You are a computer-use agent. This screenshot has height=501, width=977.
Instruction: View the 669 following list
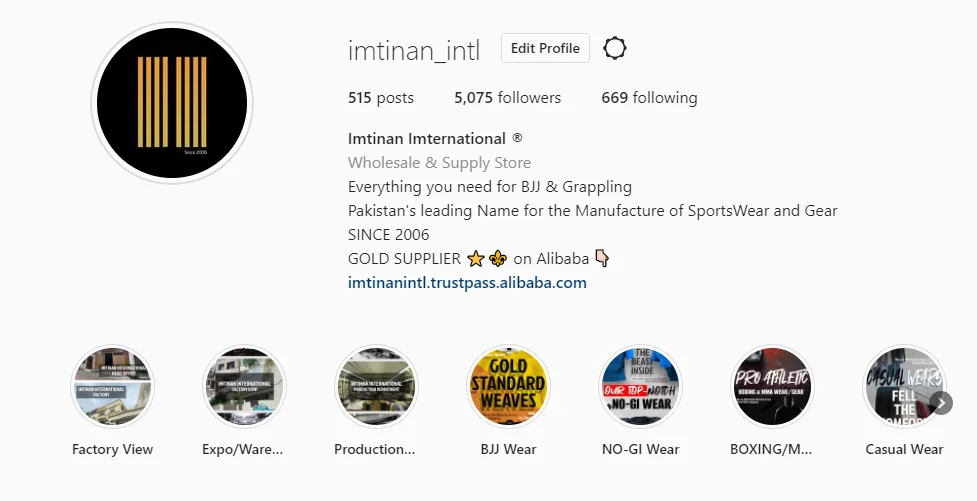pos(649,98)
